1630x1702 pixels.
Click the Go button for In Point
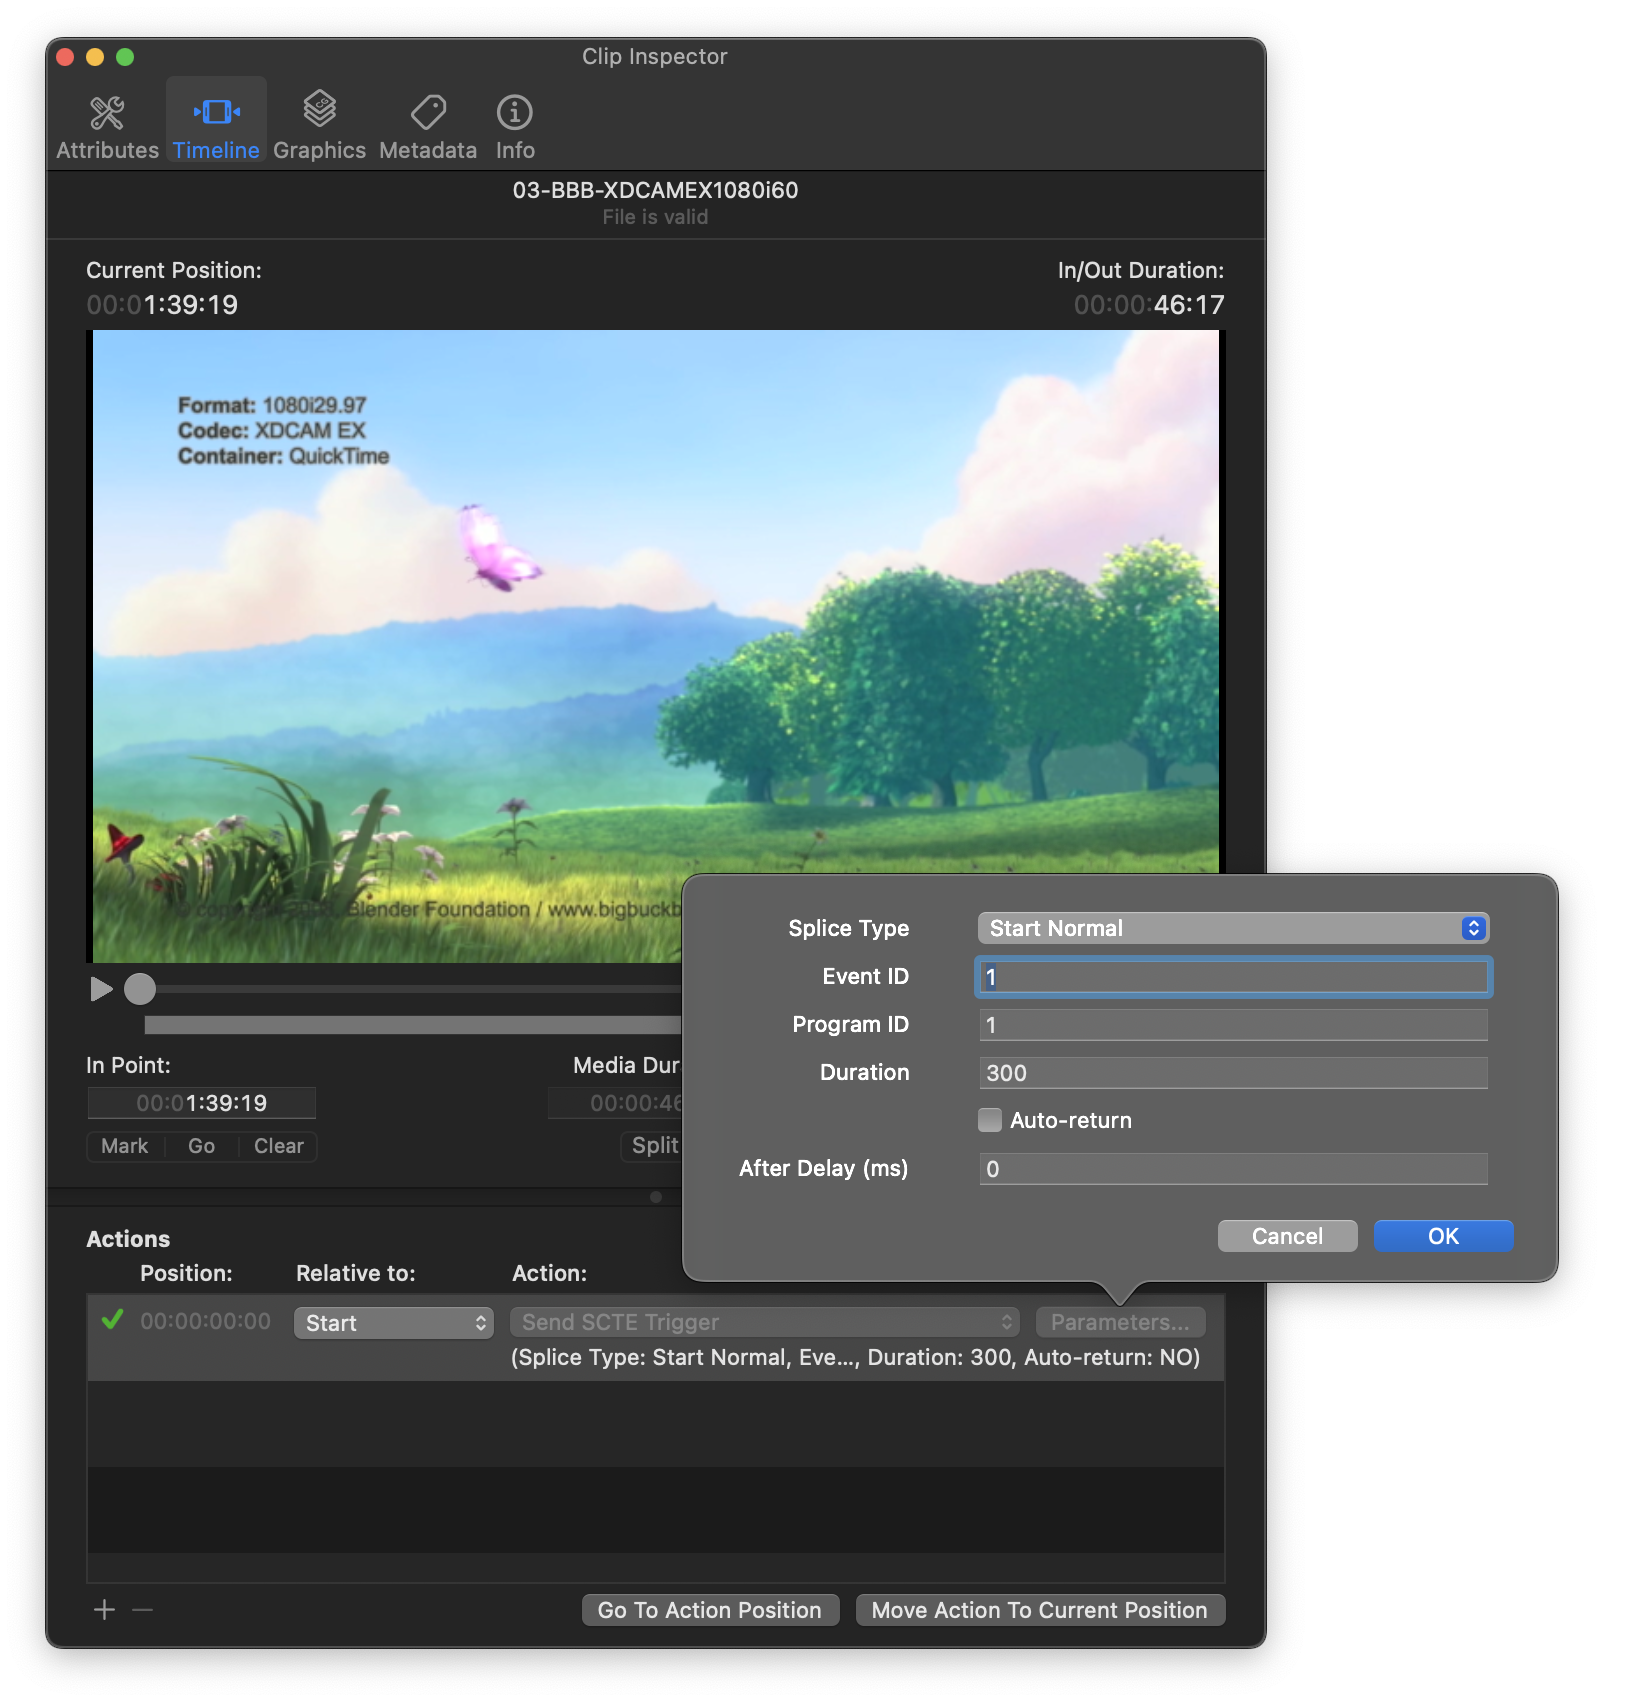[x=201, y=1146]
